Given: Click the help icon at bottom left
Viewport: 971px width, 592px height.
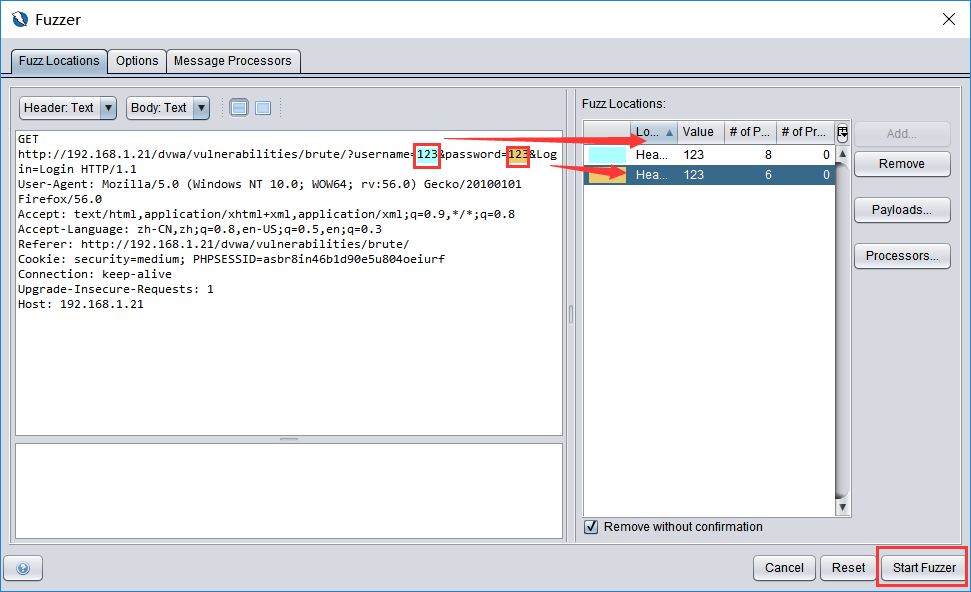Looking at the screenshot, I should [23, 568].
